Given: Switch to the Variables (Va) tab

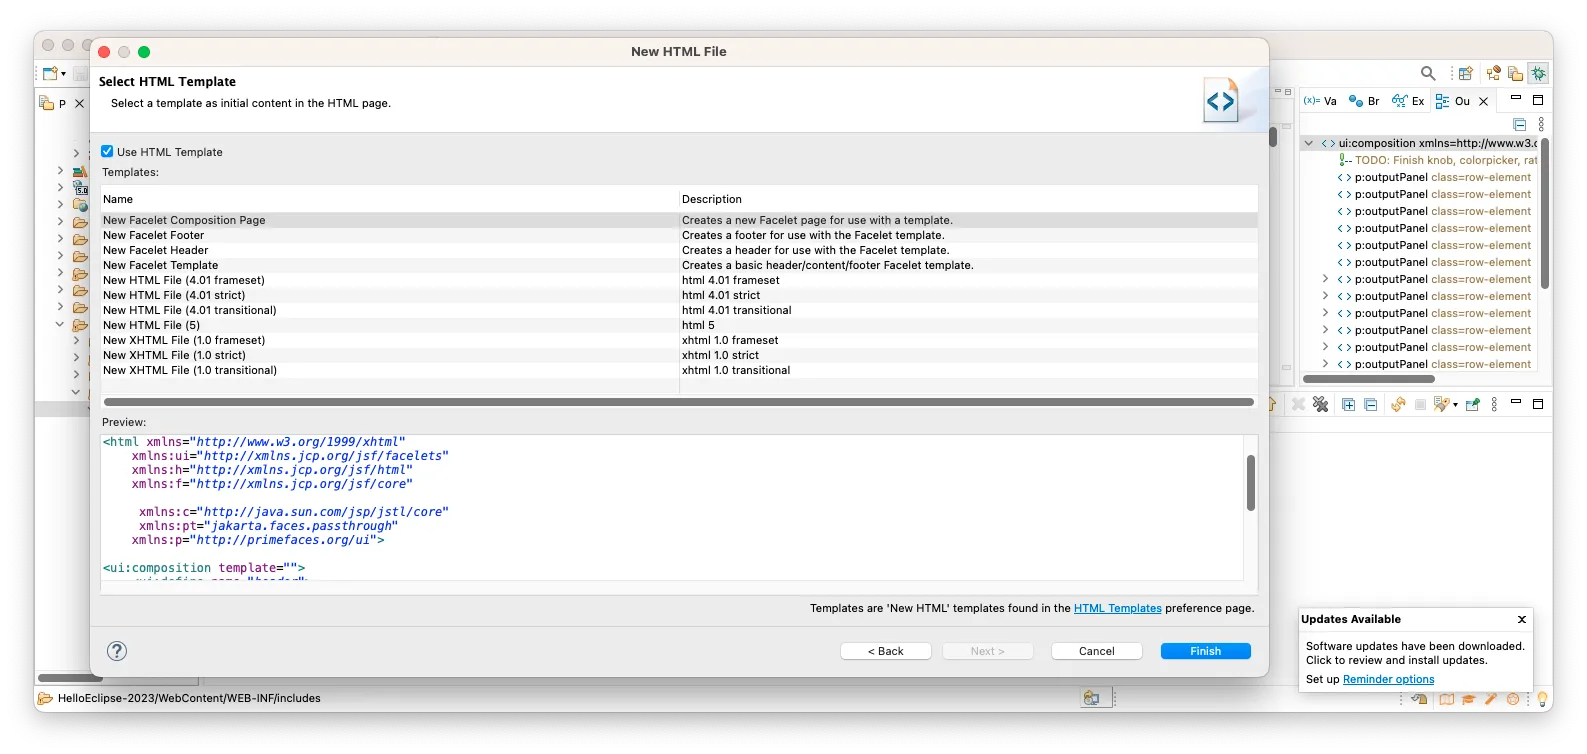Looking at the screenshot, I should [x=1320, y=101].
